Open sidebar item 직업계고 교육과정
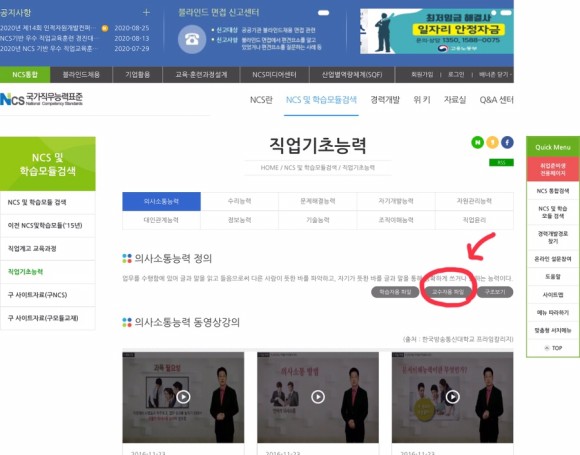The image size is (580, 455). coord(48,249)
